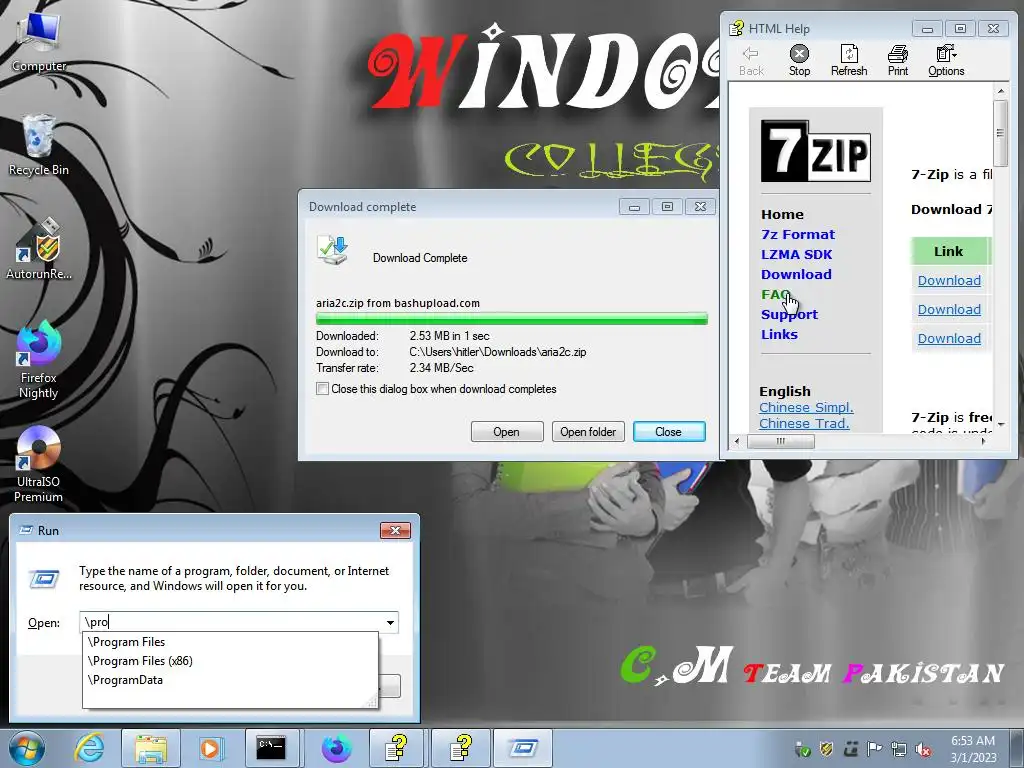The image size is (1024, 768).
Task: Open Options in HTML Help toolbar
Action: 946,61
